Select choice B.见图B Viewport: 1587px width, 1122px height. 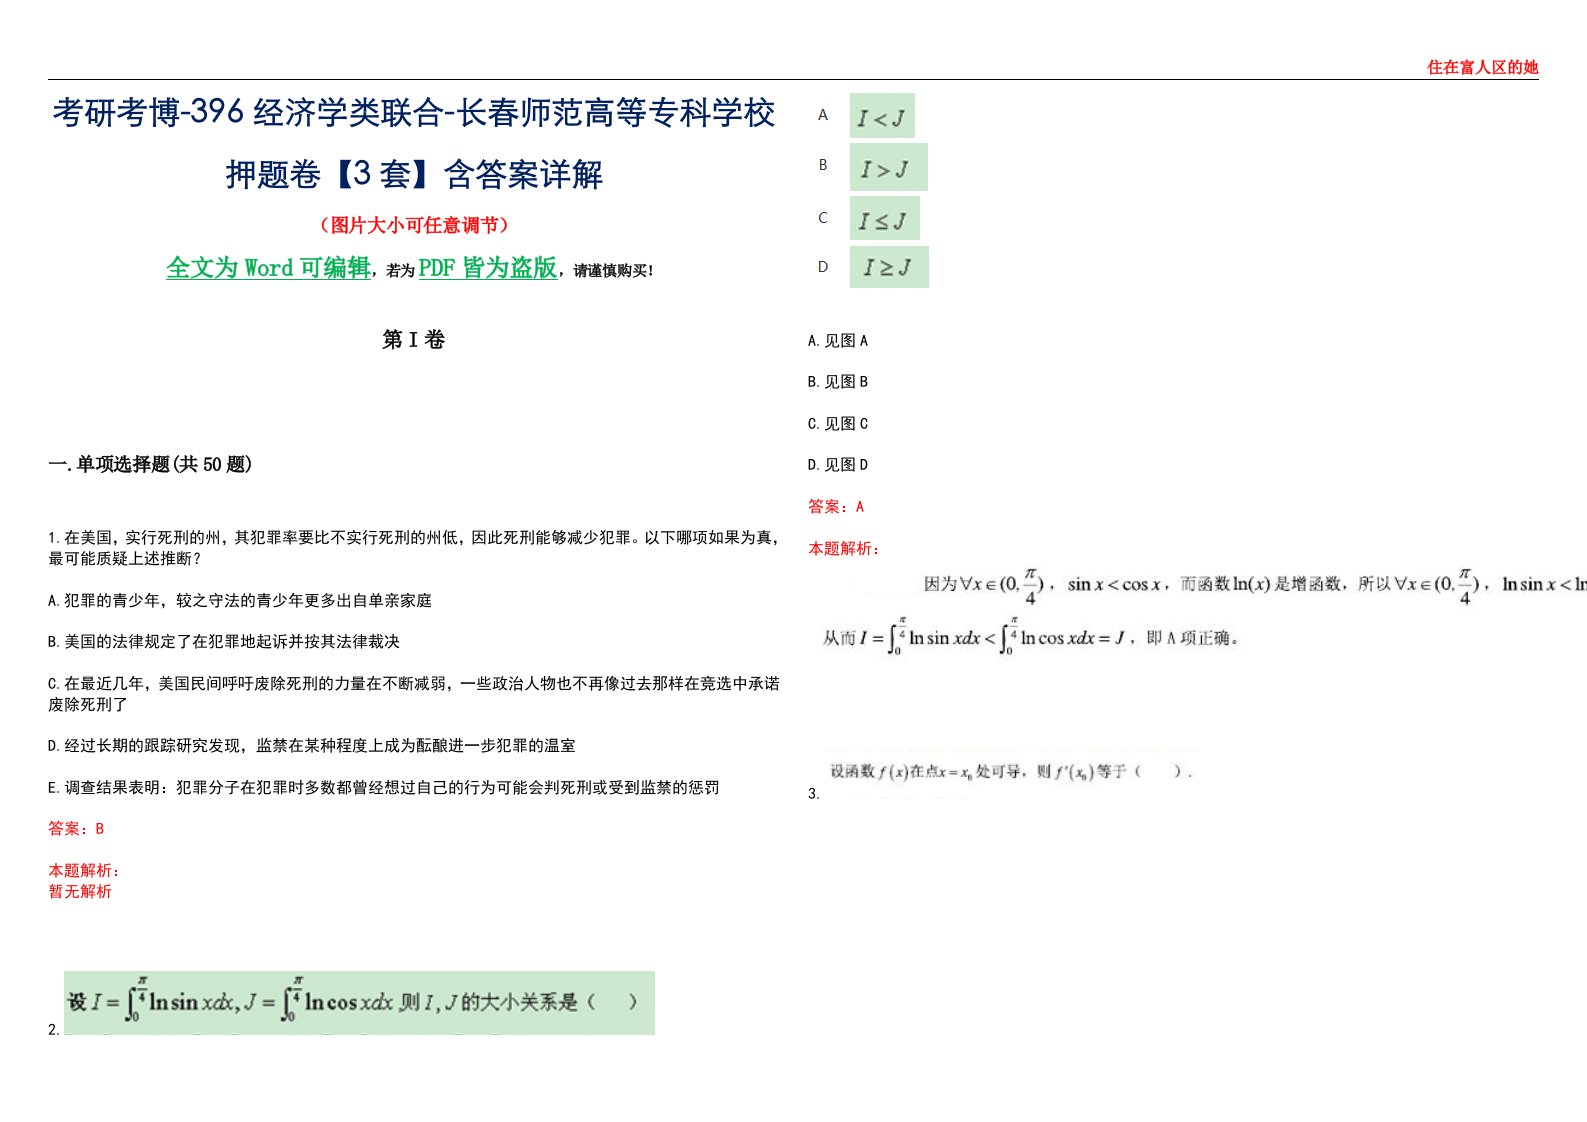tap(838, 382)
